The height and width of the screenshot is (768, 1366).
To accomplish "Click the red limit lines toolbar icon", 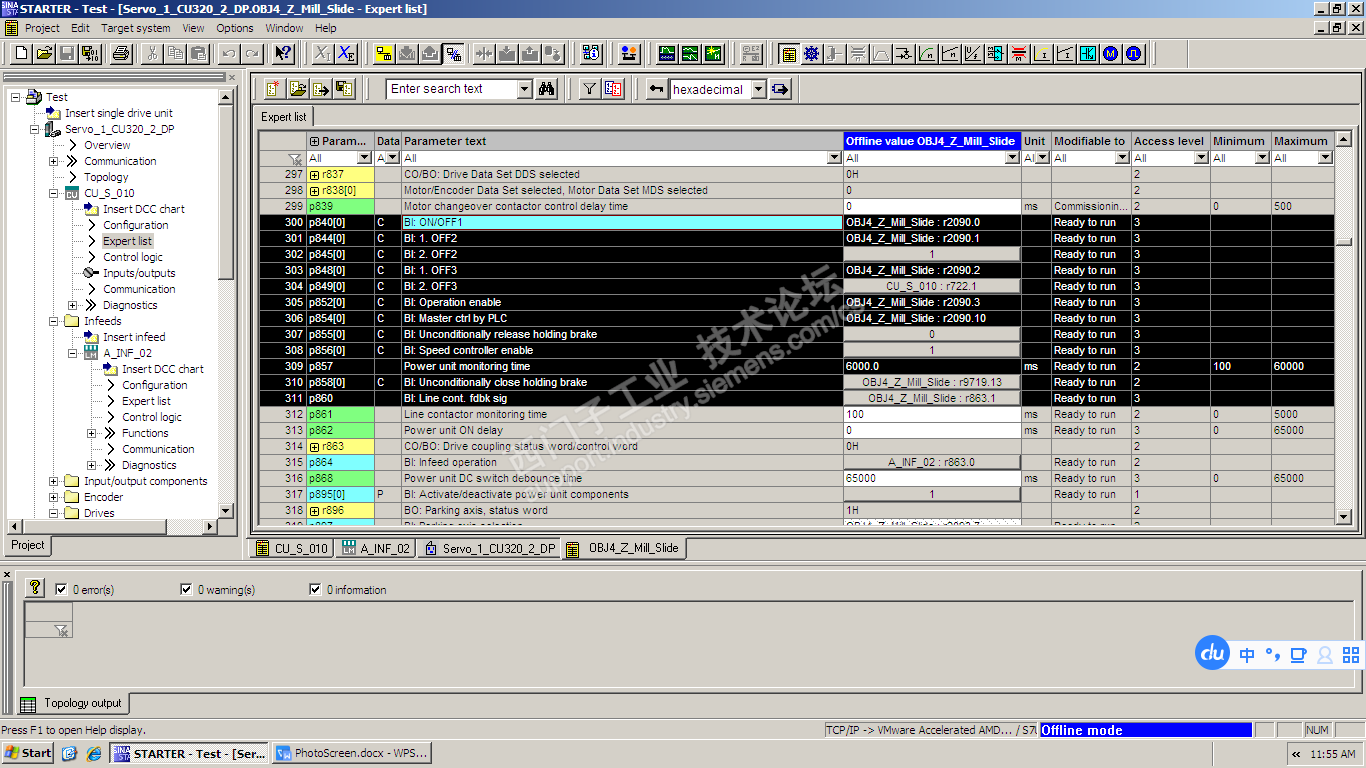I will [1019, 53].
